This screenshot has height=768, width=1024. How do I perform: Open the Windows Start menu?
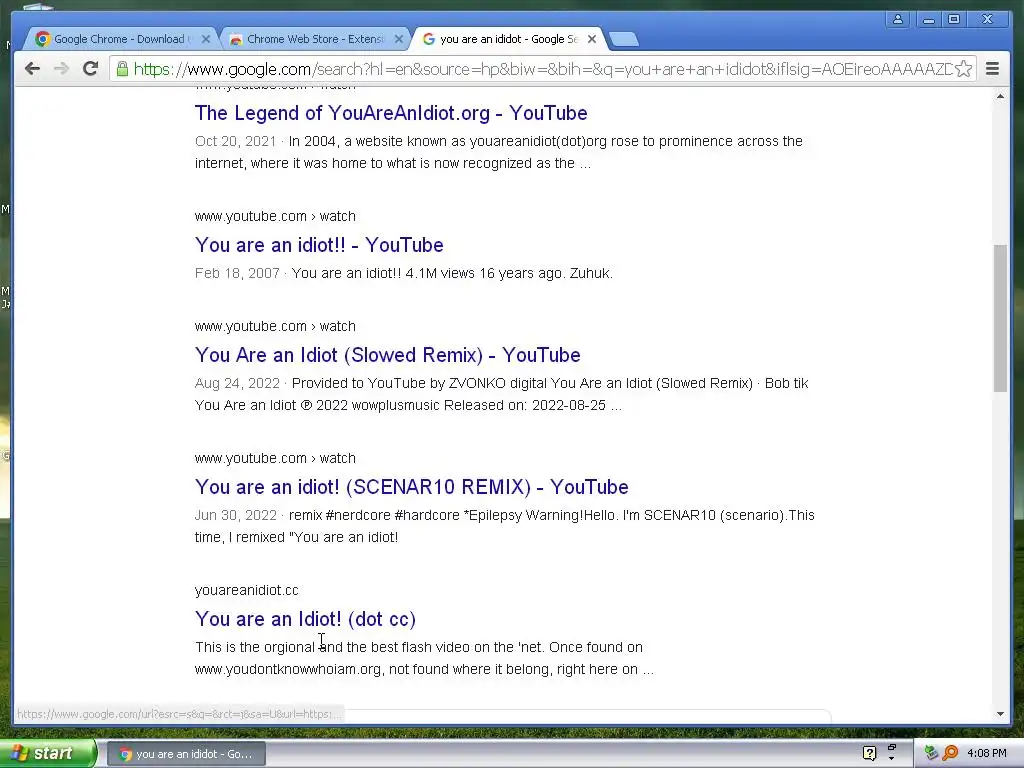(x=48, y=754)
